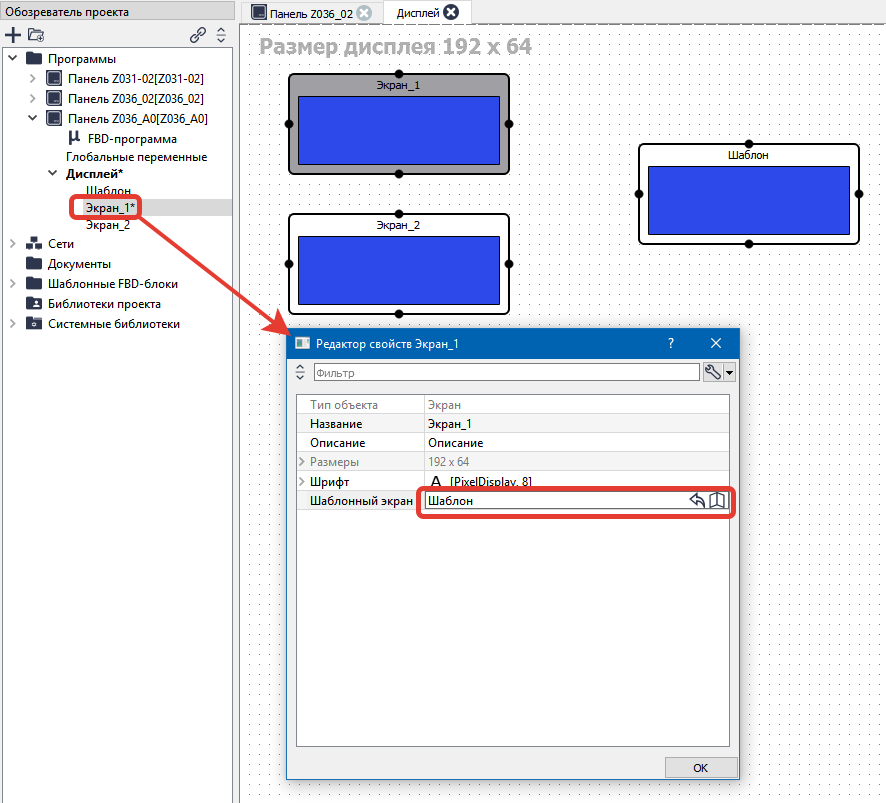Close the Дисплей tab with its X icon
The image size is (886, 803).
451,12
